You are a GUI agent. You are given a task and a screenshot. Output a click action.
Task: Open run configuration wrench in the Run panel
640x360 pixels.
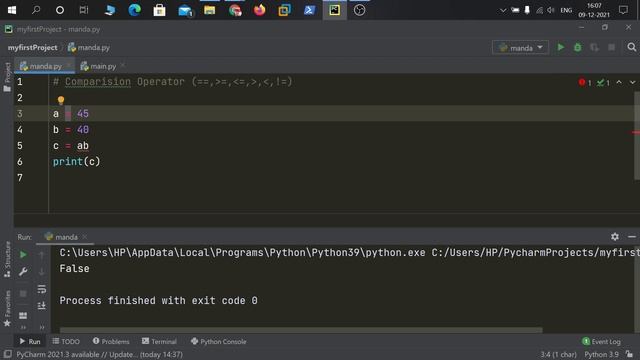[x=23, y=271]
